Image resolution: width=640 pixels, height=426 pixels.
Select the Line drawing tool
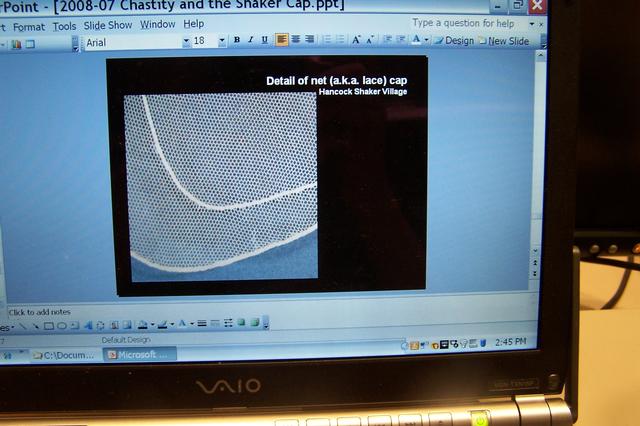(x=23, y=326)
